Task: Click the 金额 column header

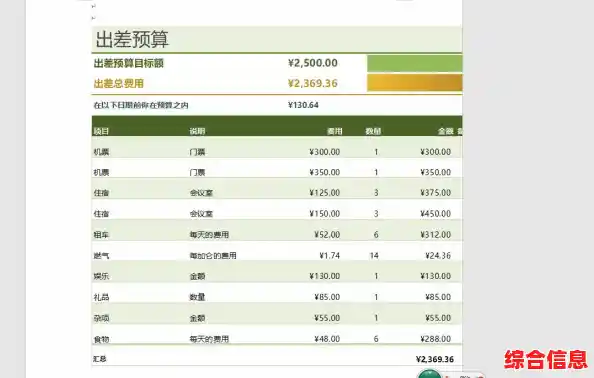Action: click(446, 131)
